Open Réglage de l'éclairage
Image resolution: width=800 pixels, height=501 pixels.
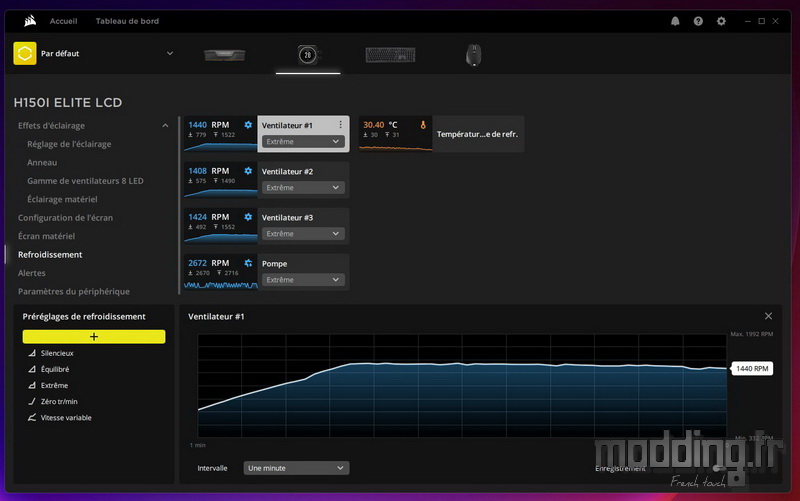69,144
